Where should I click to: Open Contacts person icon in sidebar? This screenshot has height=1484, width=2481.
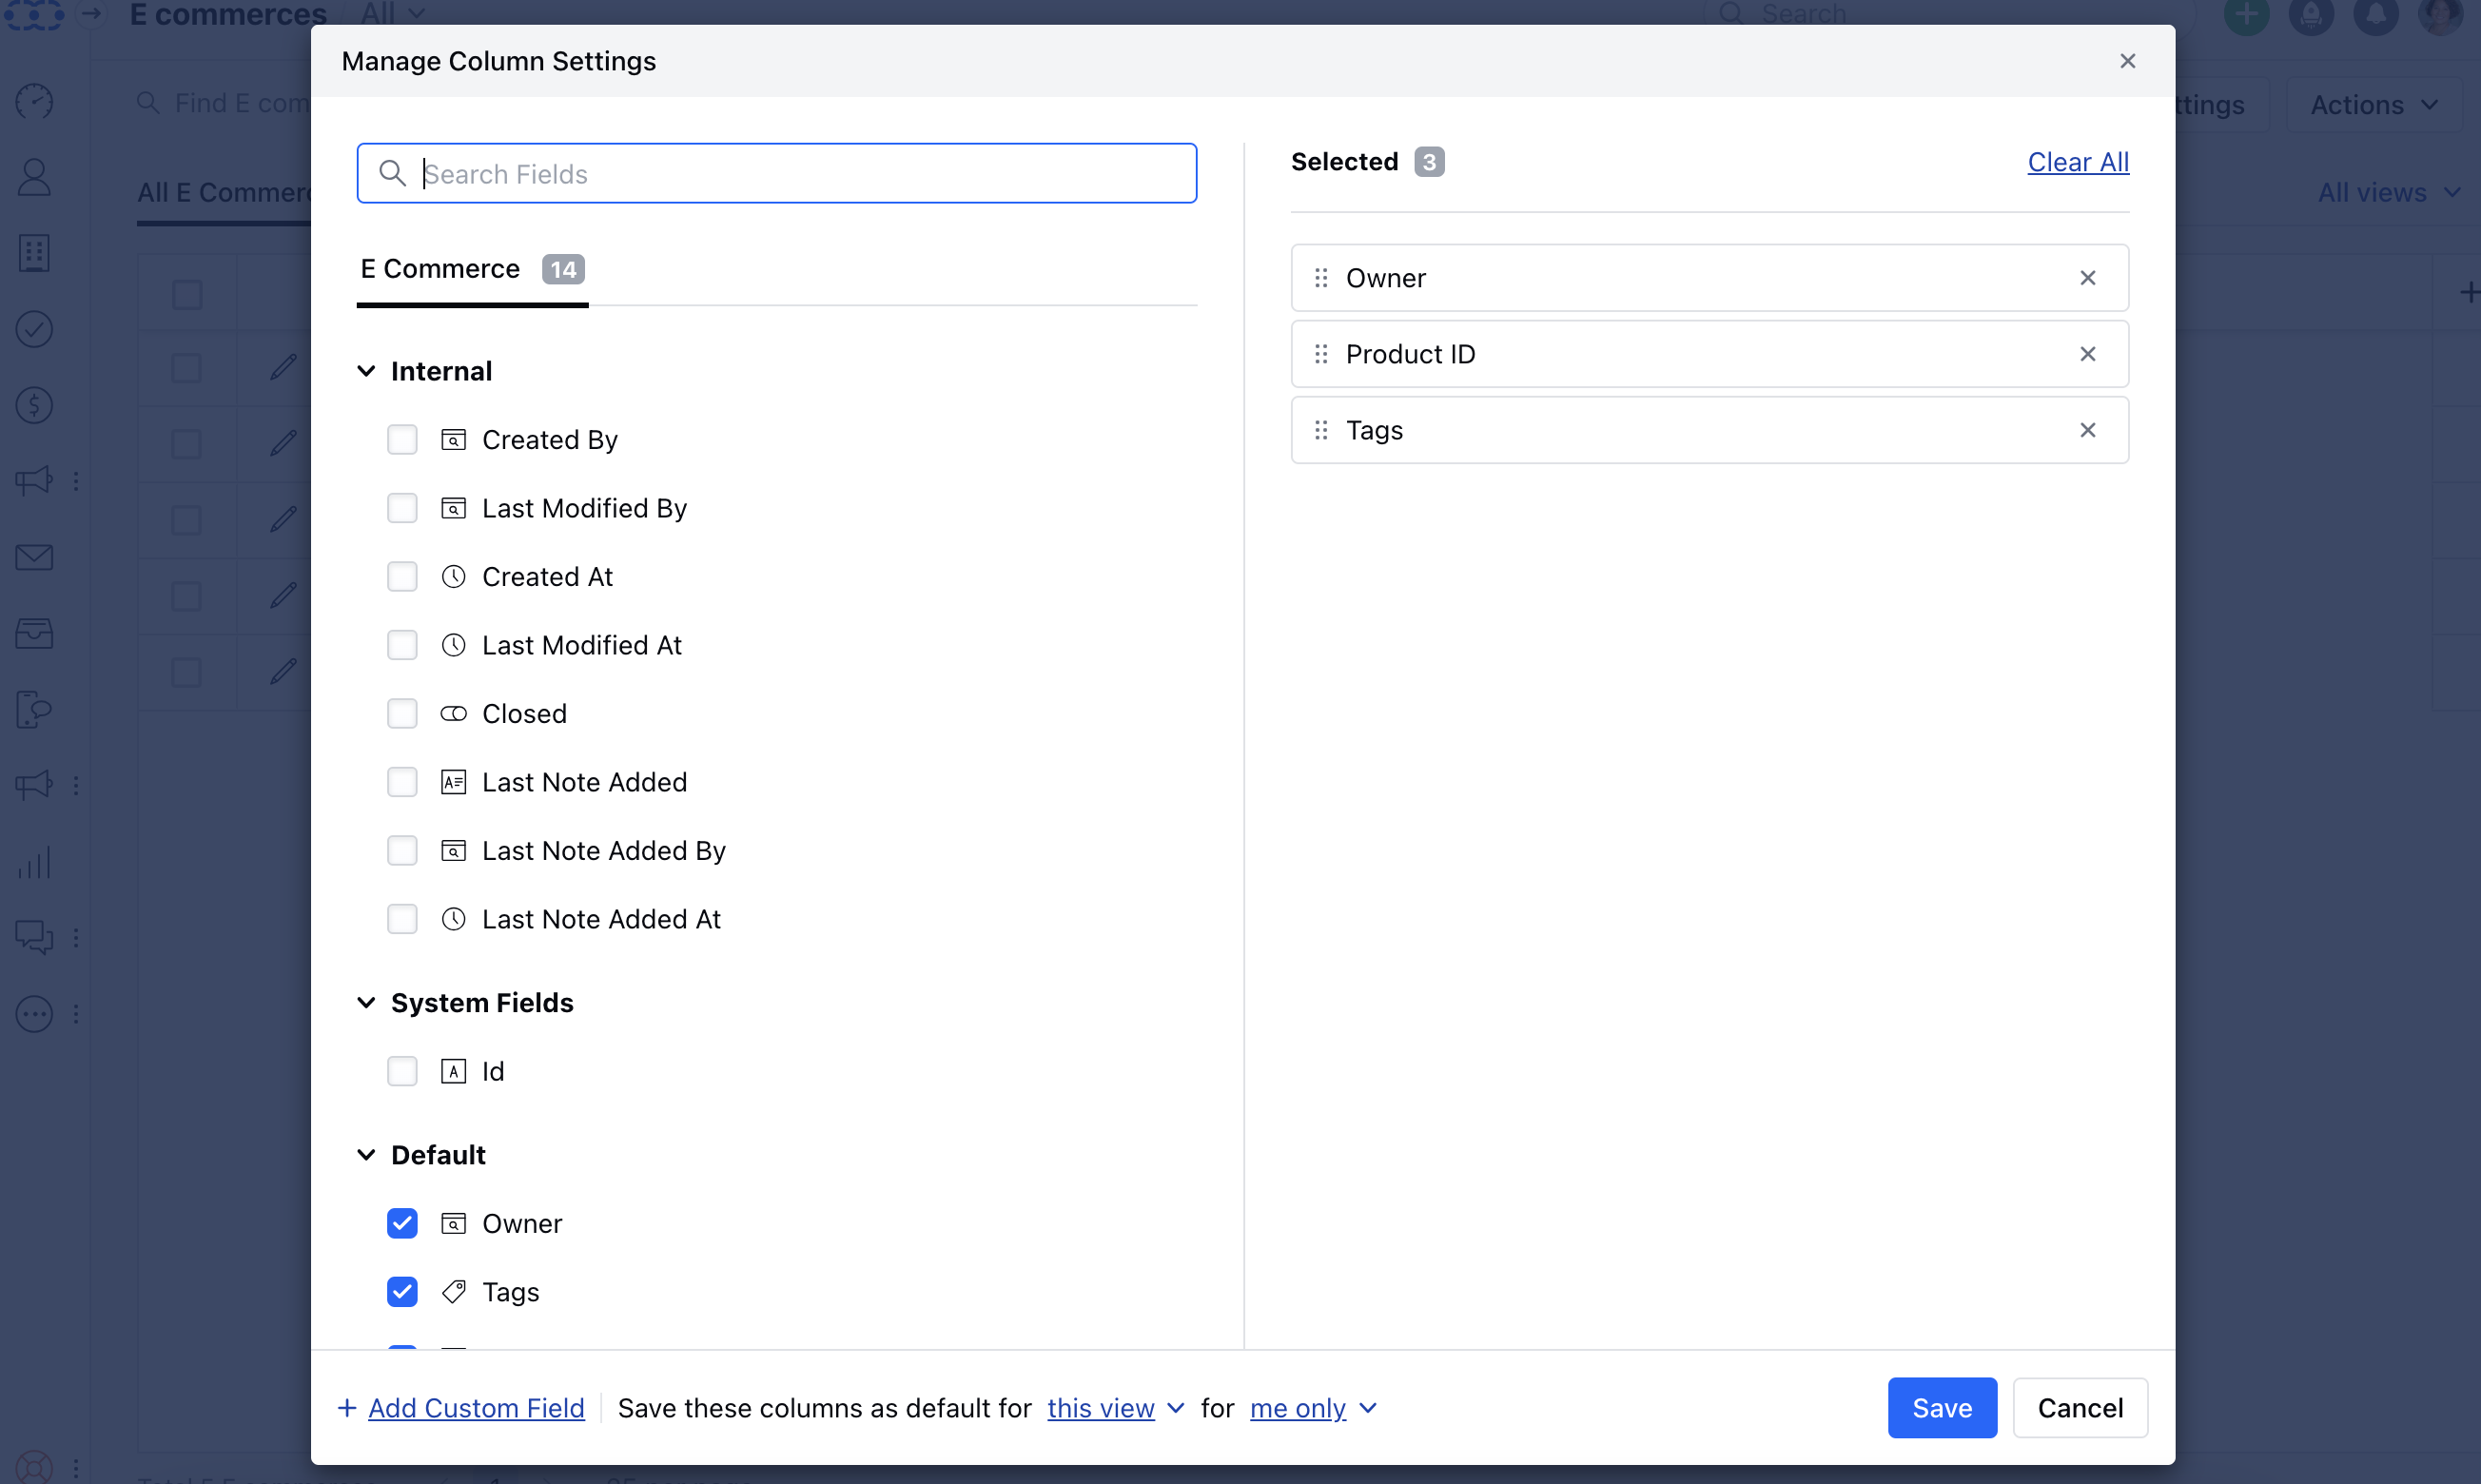pyautogui.click(x=34, y=177)
